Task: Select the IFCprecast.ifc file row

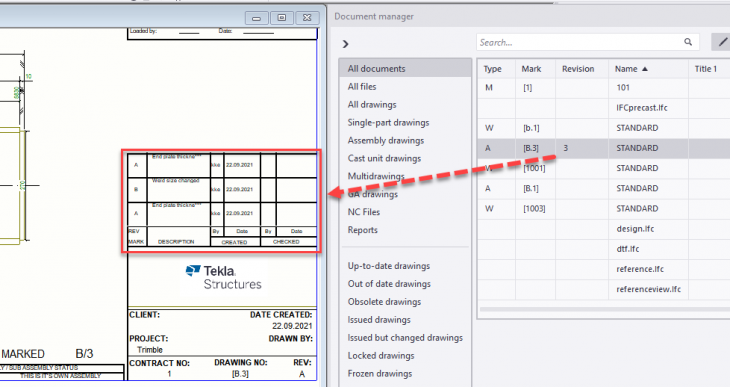Action: 604,108
